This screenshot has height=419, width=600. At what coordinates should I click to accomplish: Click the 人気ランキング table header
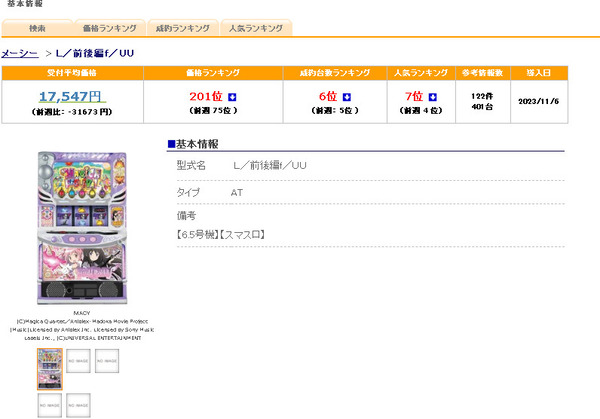(421, 73)
